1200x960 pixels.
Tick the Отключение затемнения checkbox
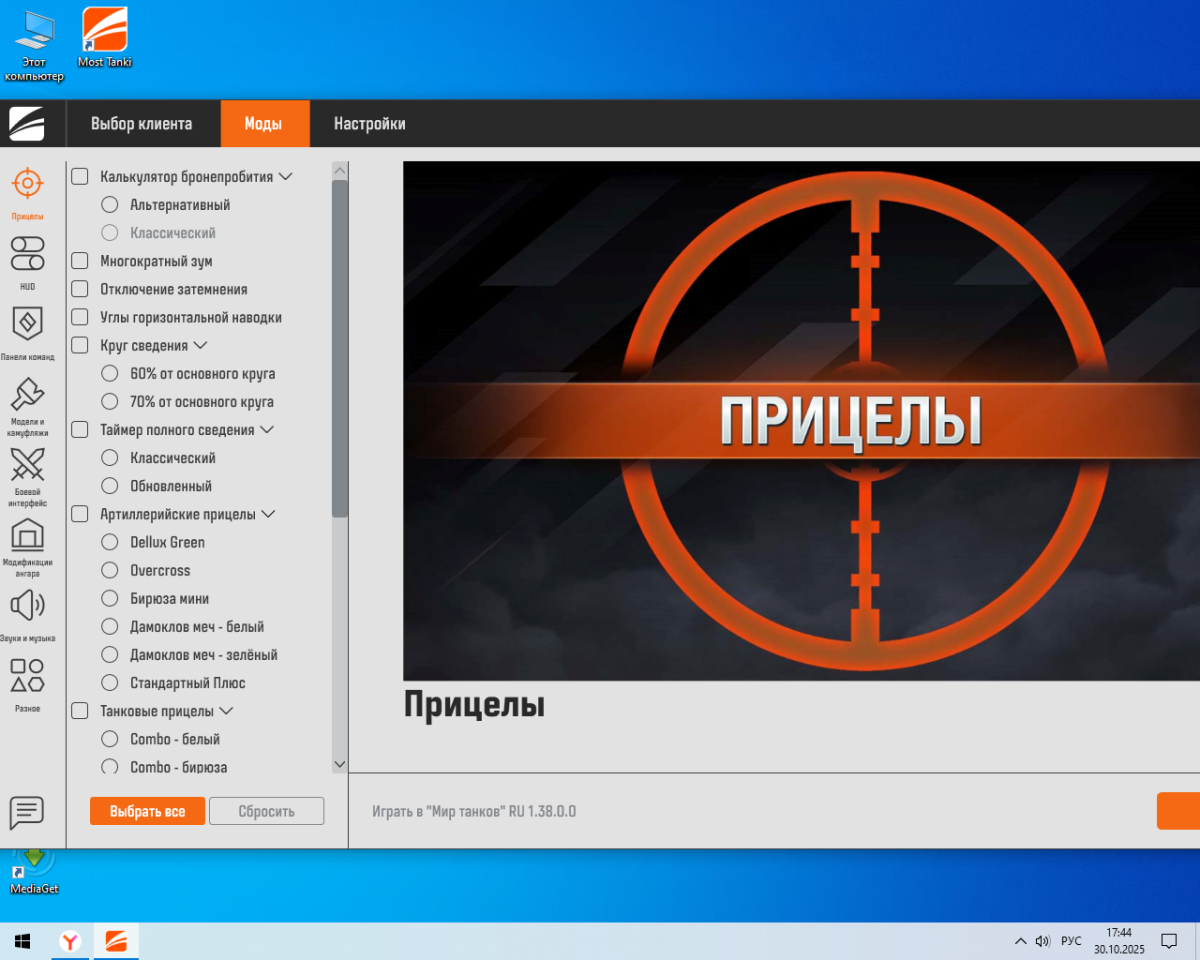click(80, 289)
